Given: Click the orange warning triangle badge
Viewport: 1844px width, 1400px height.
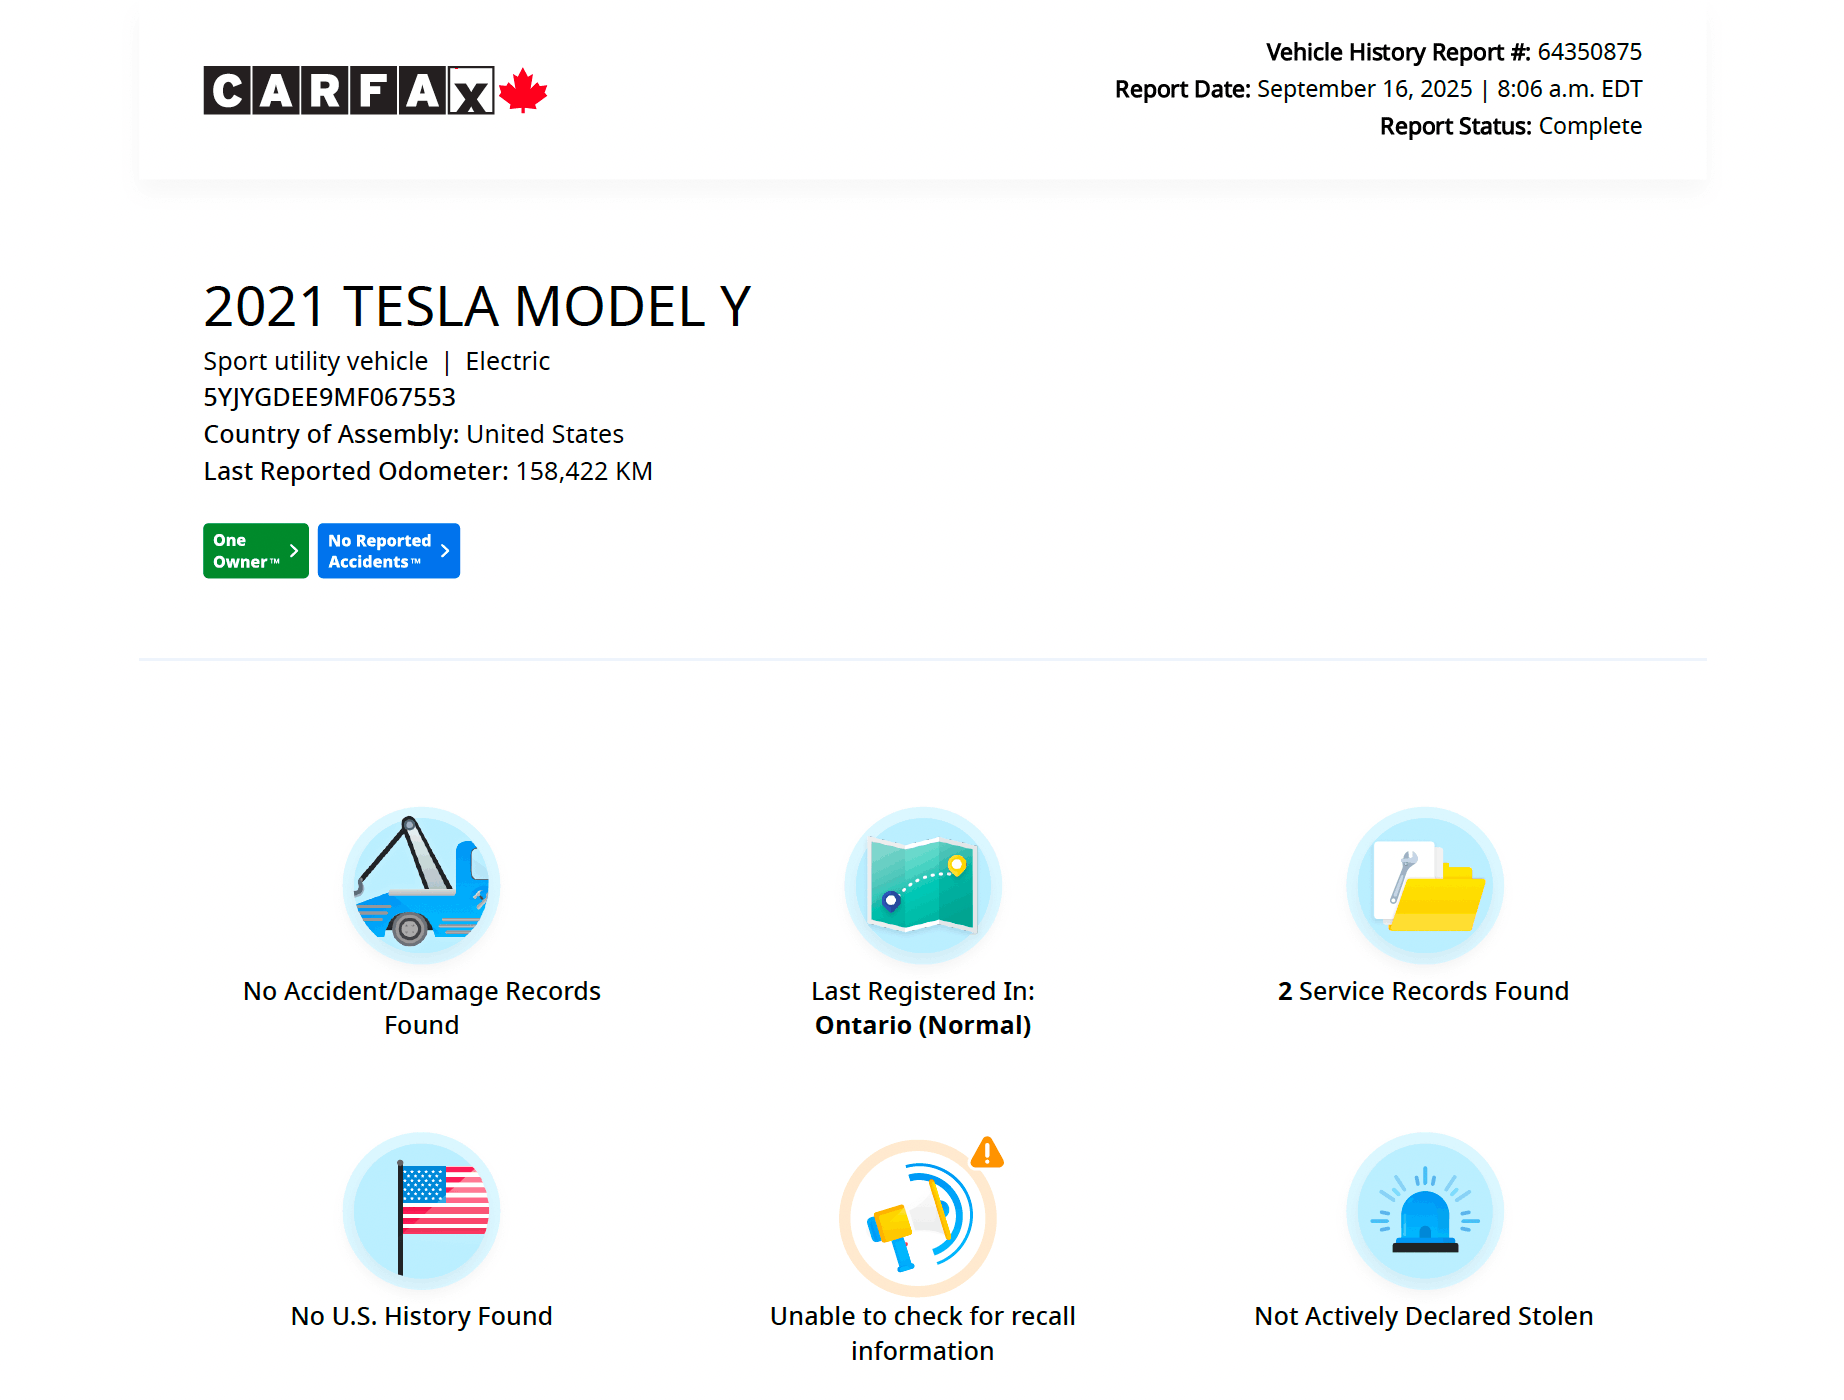Looking at the screenshot, I should click(987, 1153).
